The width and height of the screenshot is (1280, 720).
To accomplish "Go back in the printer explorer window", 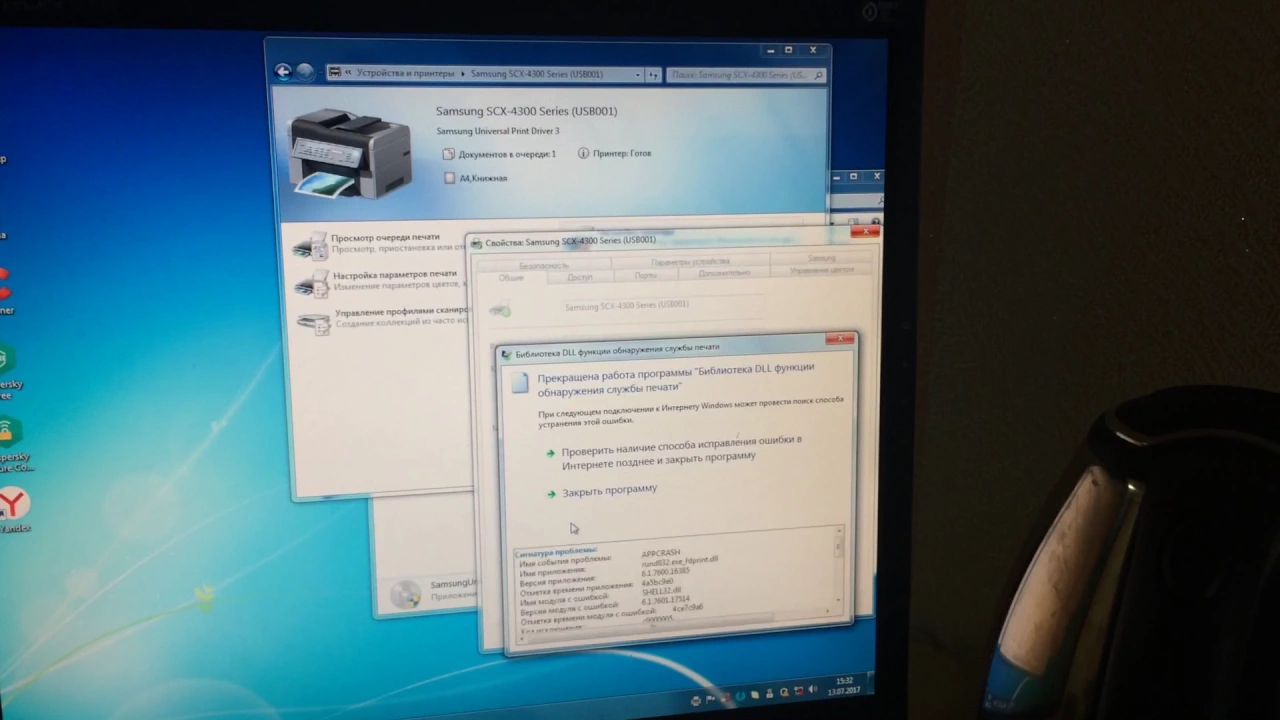I will tap(283, 72).
